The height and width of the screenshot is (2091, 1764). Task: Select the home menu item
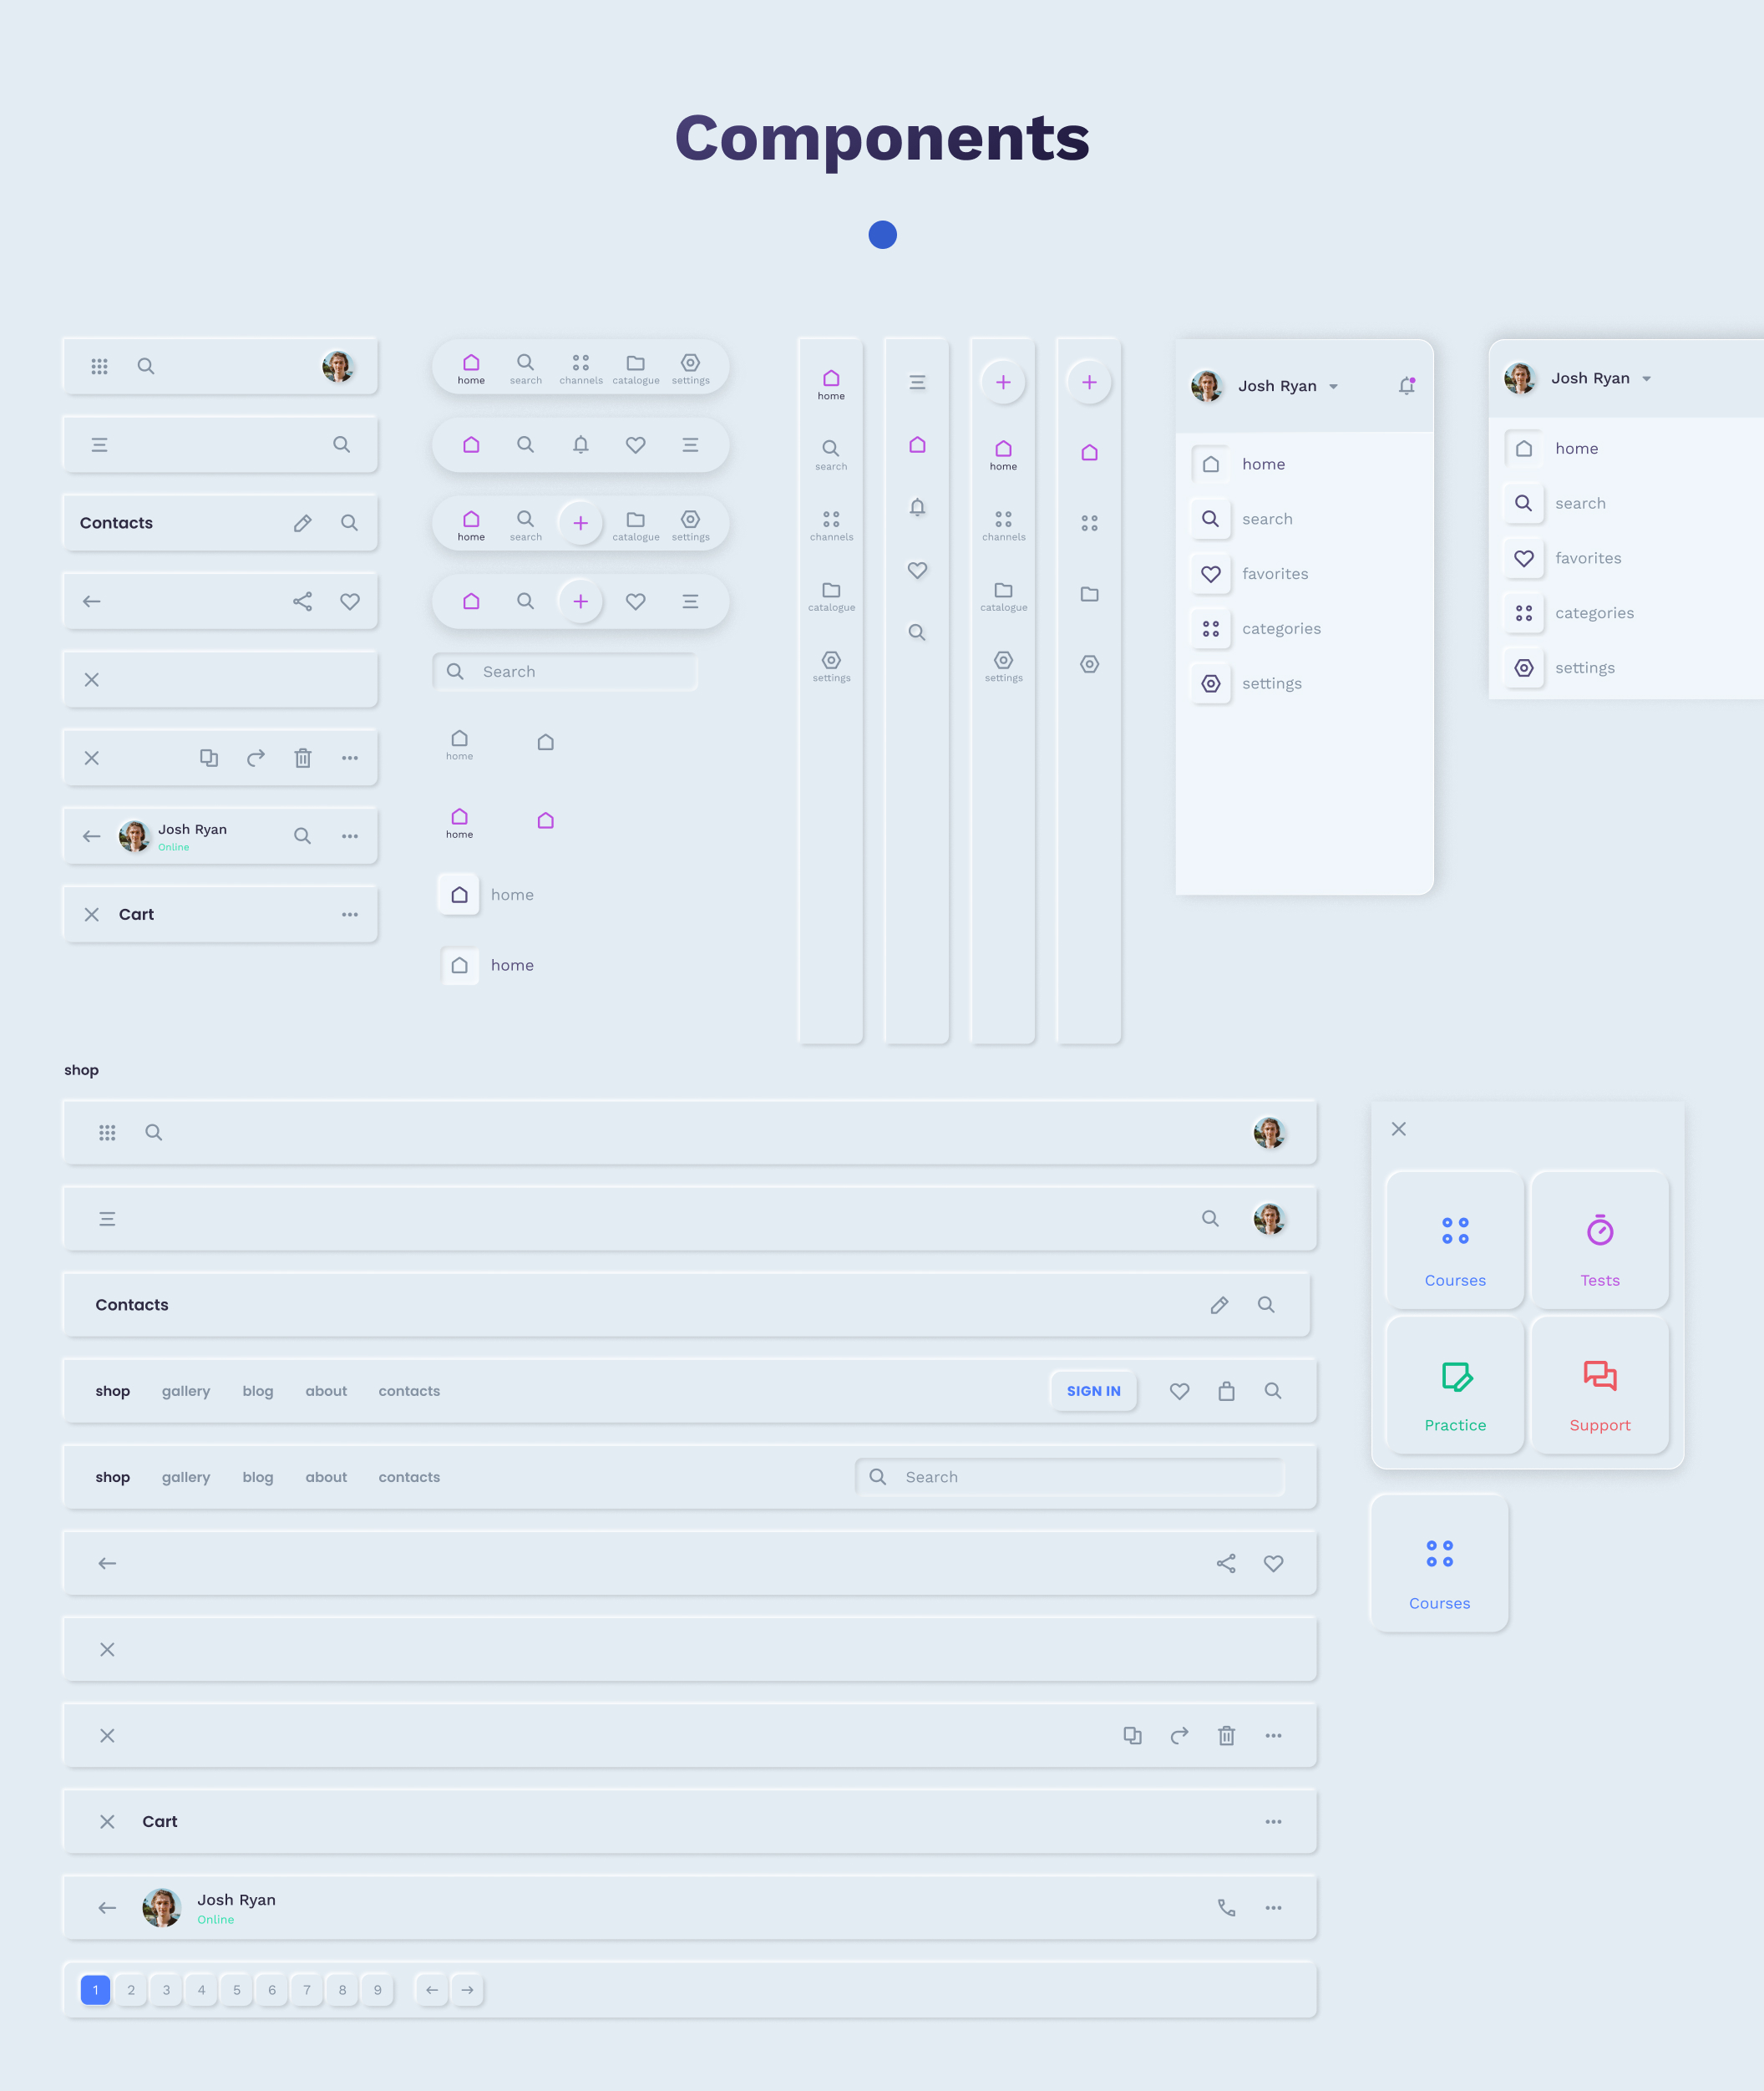(1265, 462)
